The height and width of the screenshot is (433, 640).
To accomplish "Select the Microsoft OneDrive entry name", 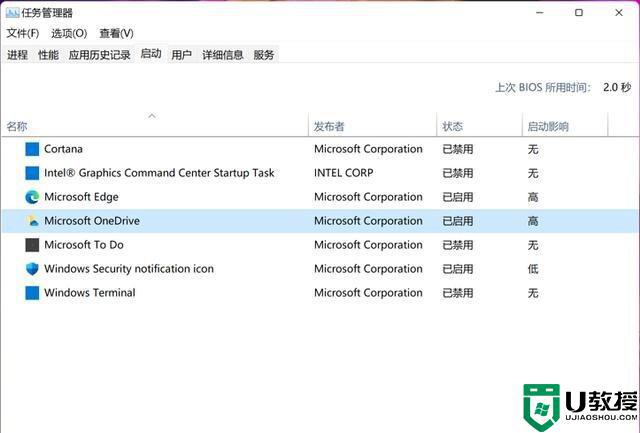I will [x=92, y=221].
